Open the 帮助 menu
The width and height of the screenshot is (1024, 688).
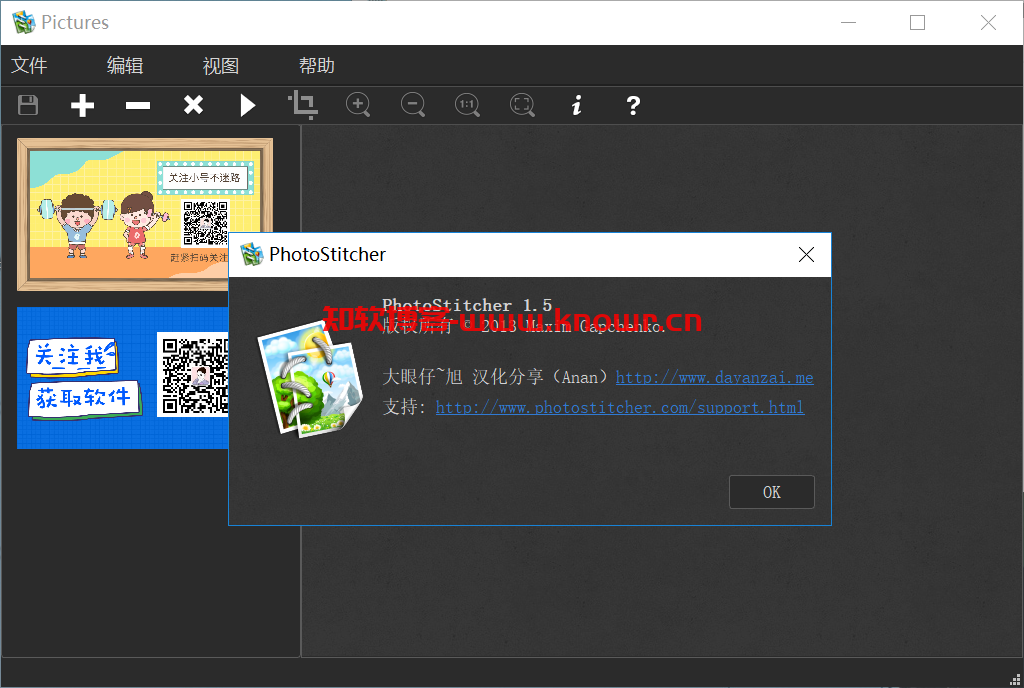(x=317, y=65)
